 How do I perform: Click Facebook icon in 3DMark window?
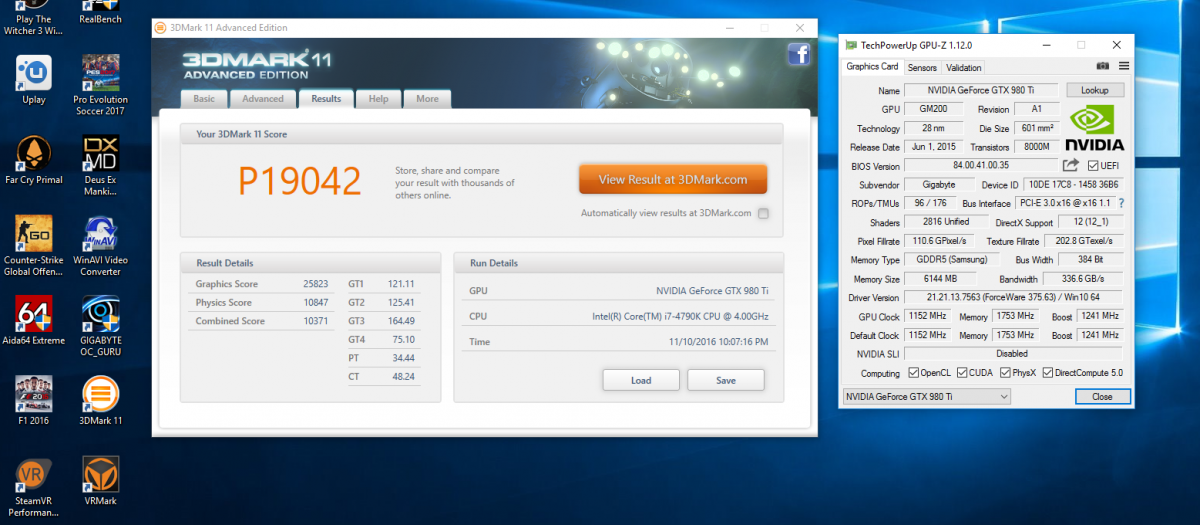(x=799, y=54)
